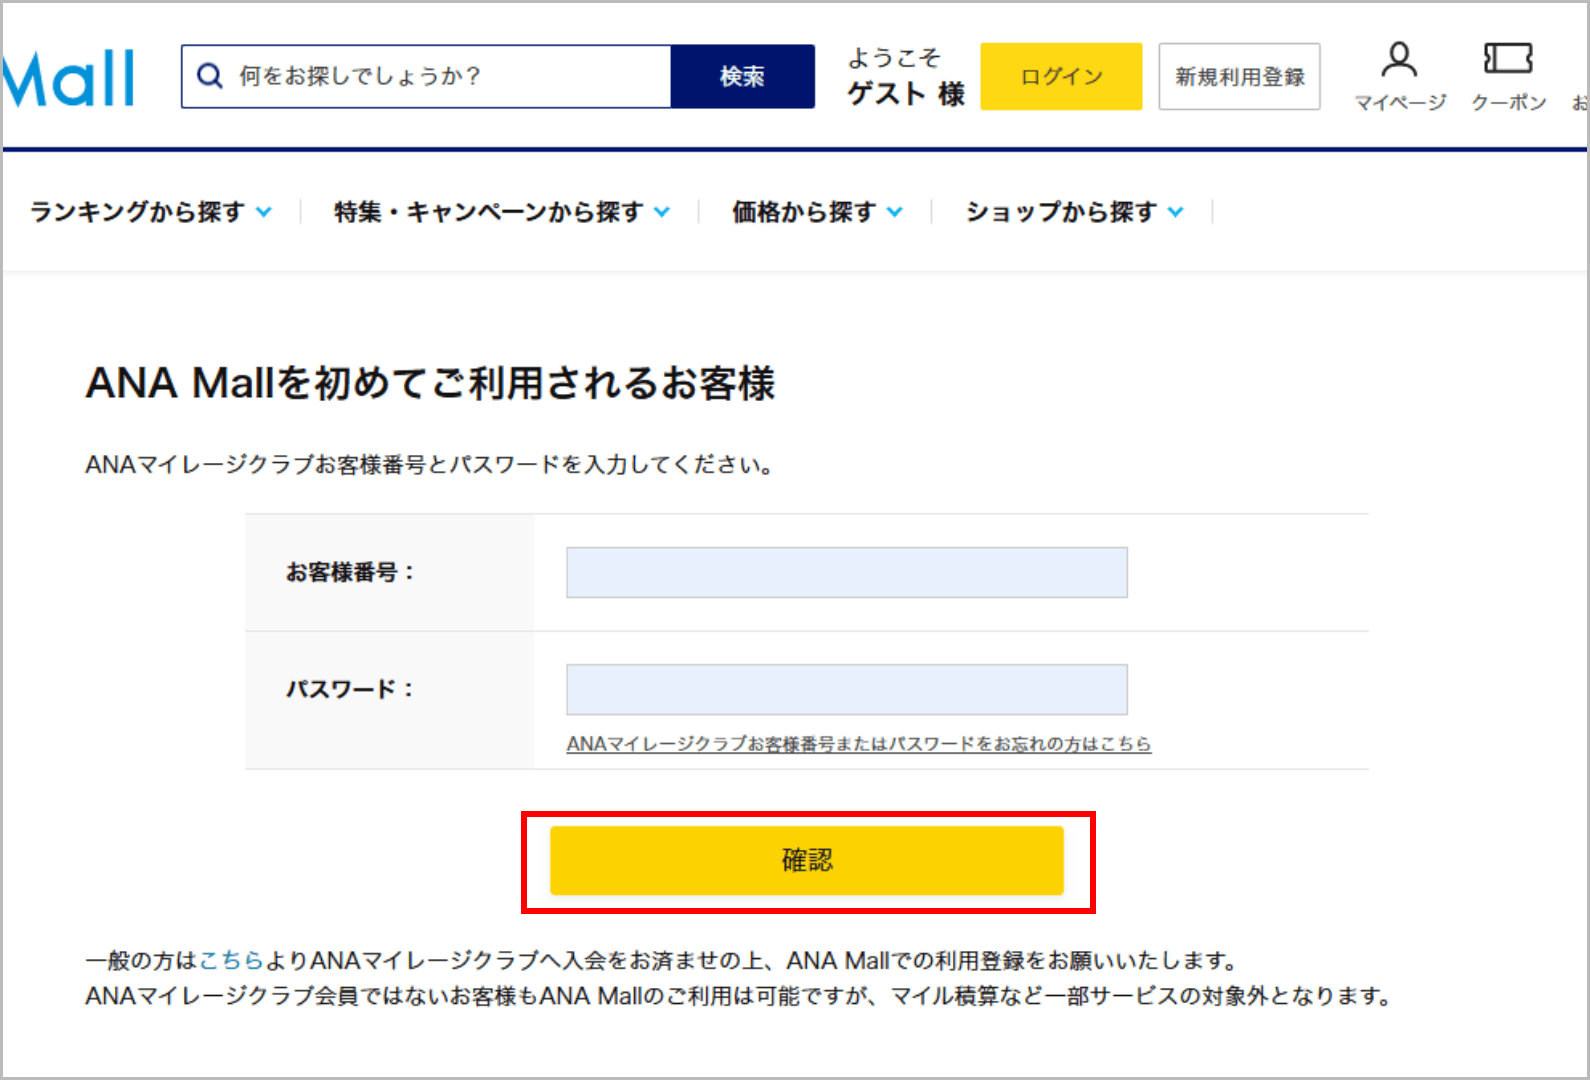Click the パスワード input field
Image resolution: width=1590 pixels, height=1080 pixels.
pyautogui.click(x=846, y=690)
